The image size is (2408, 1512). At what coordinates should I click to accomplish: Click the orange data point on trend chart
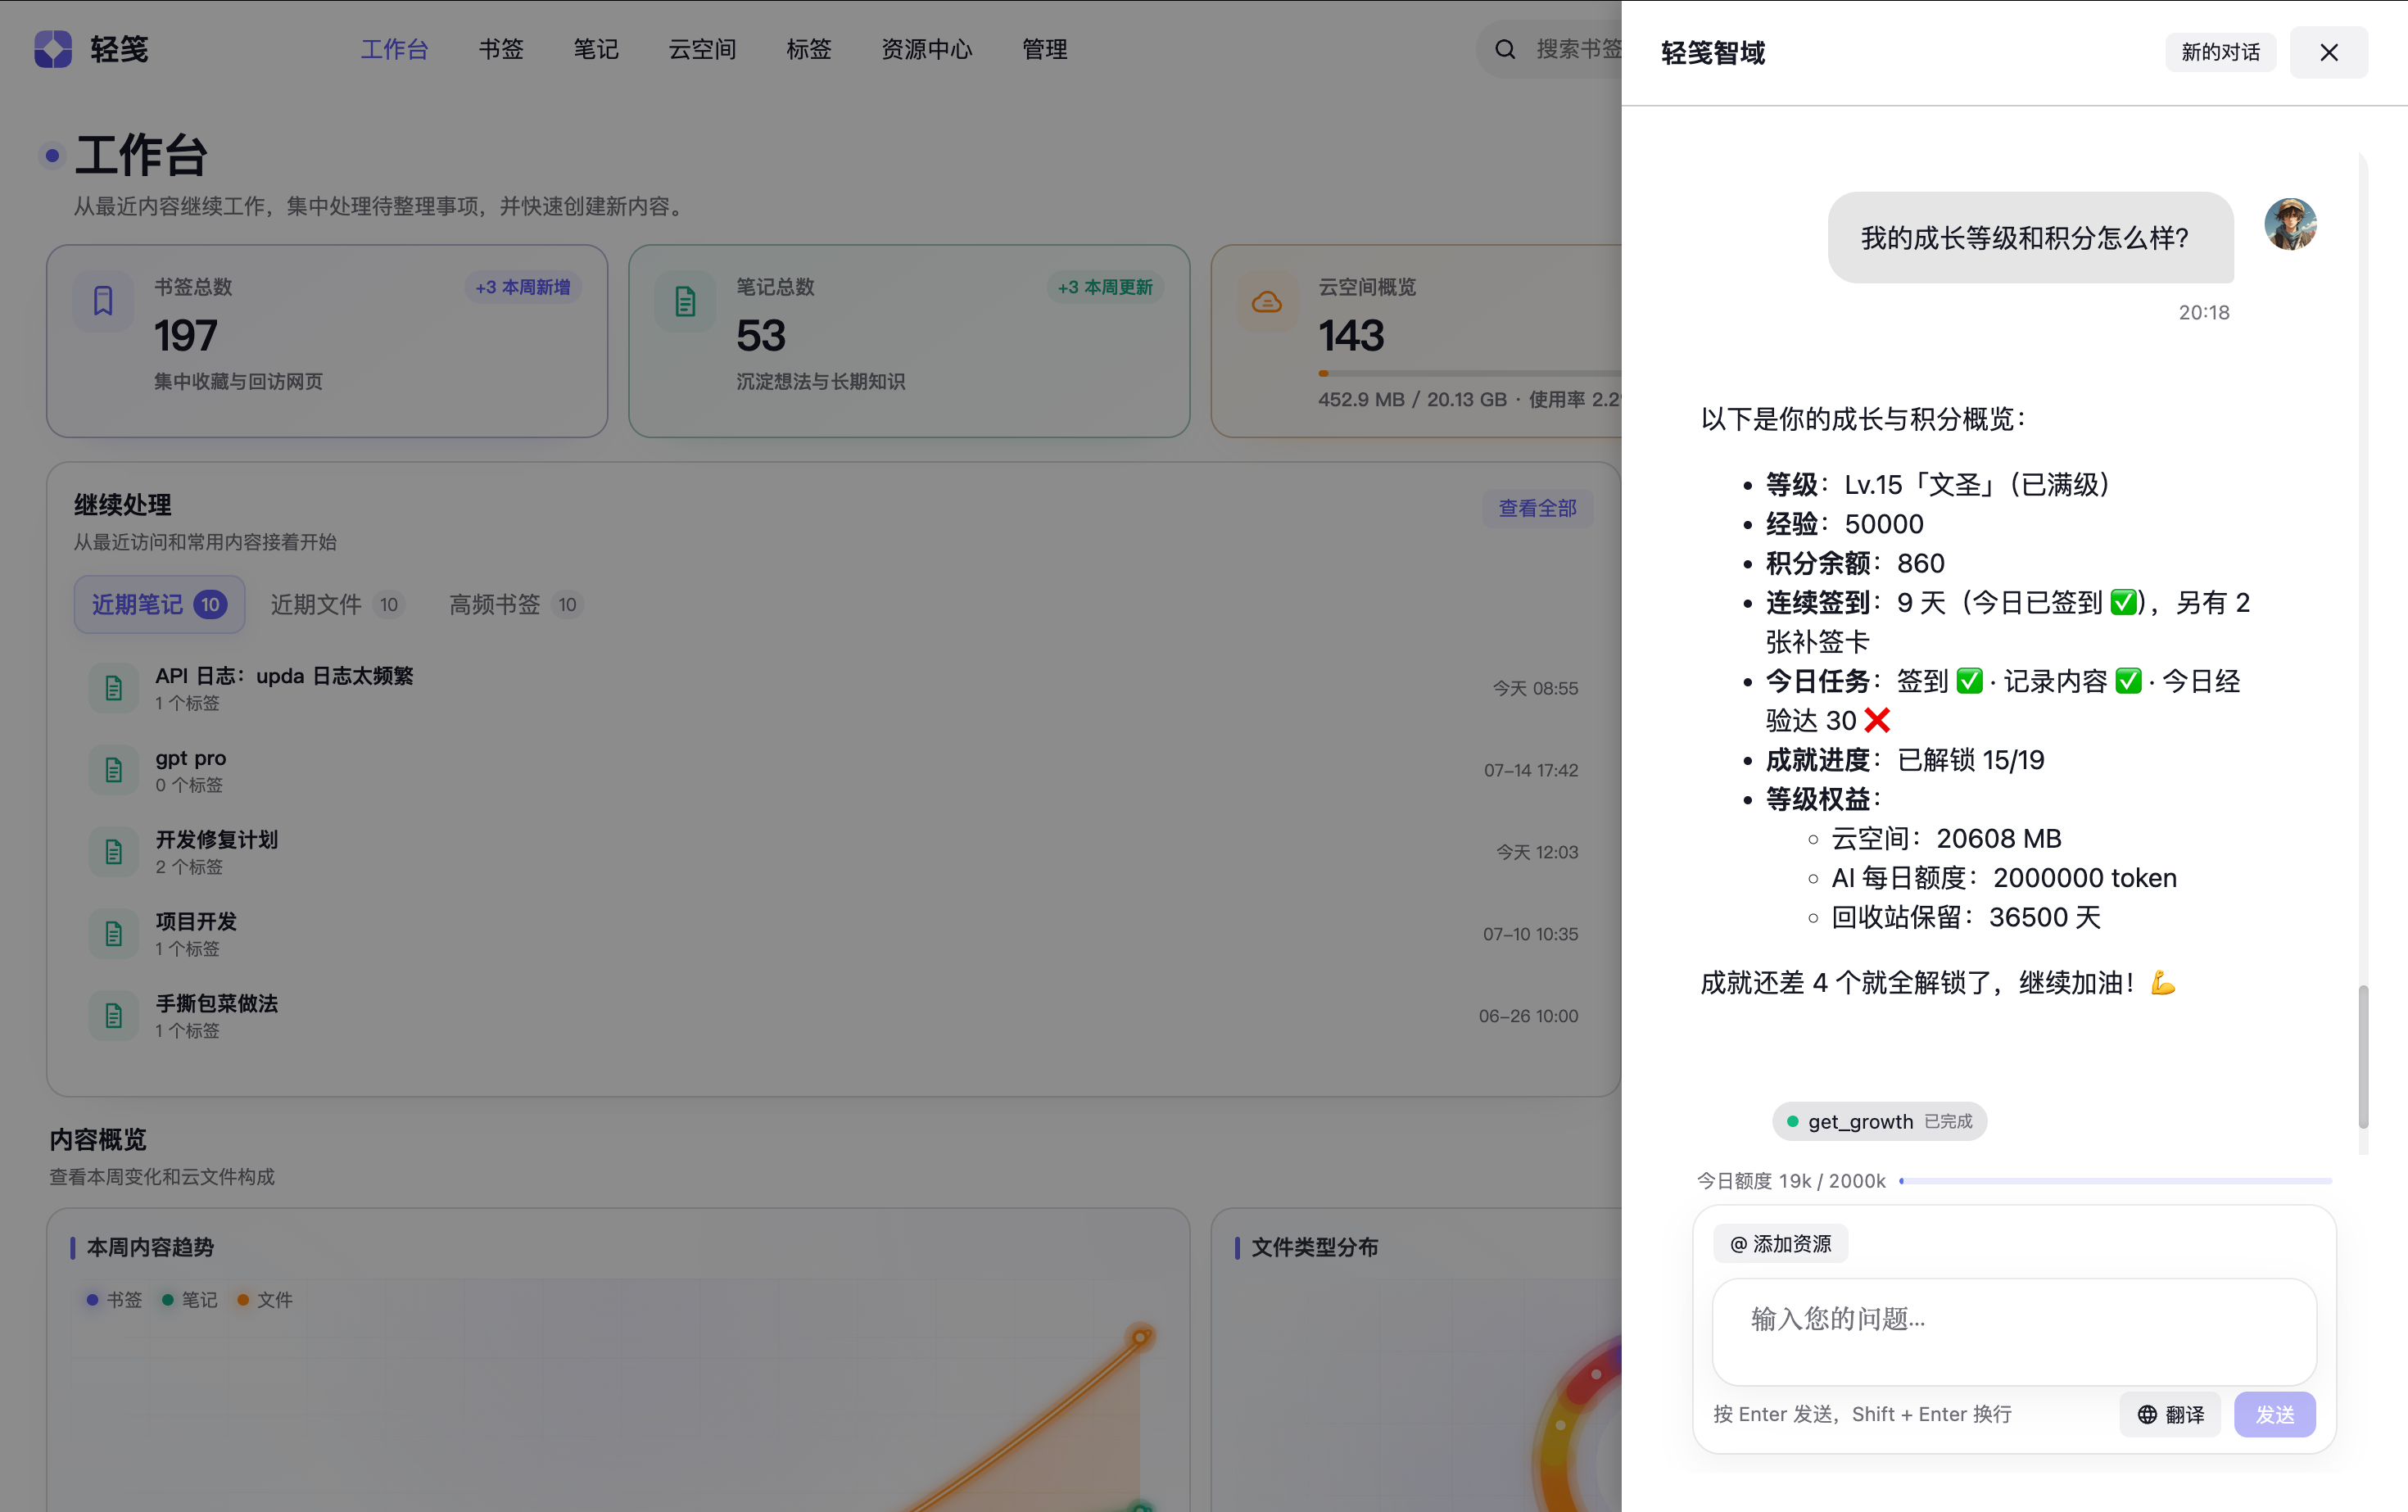tap(1140, 1337)
